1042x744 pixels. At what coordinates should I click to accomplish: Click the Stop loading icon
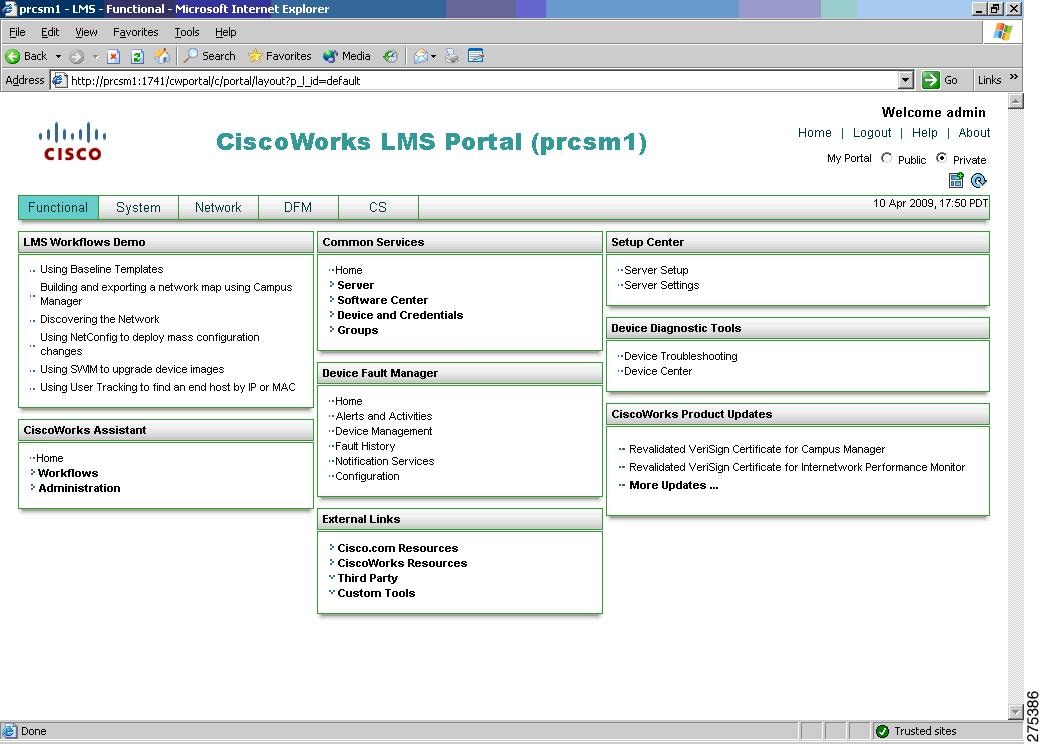pyautogui.click(x=114, y=56)
